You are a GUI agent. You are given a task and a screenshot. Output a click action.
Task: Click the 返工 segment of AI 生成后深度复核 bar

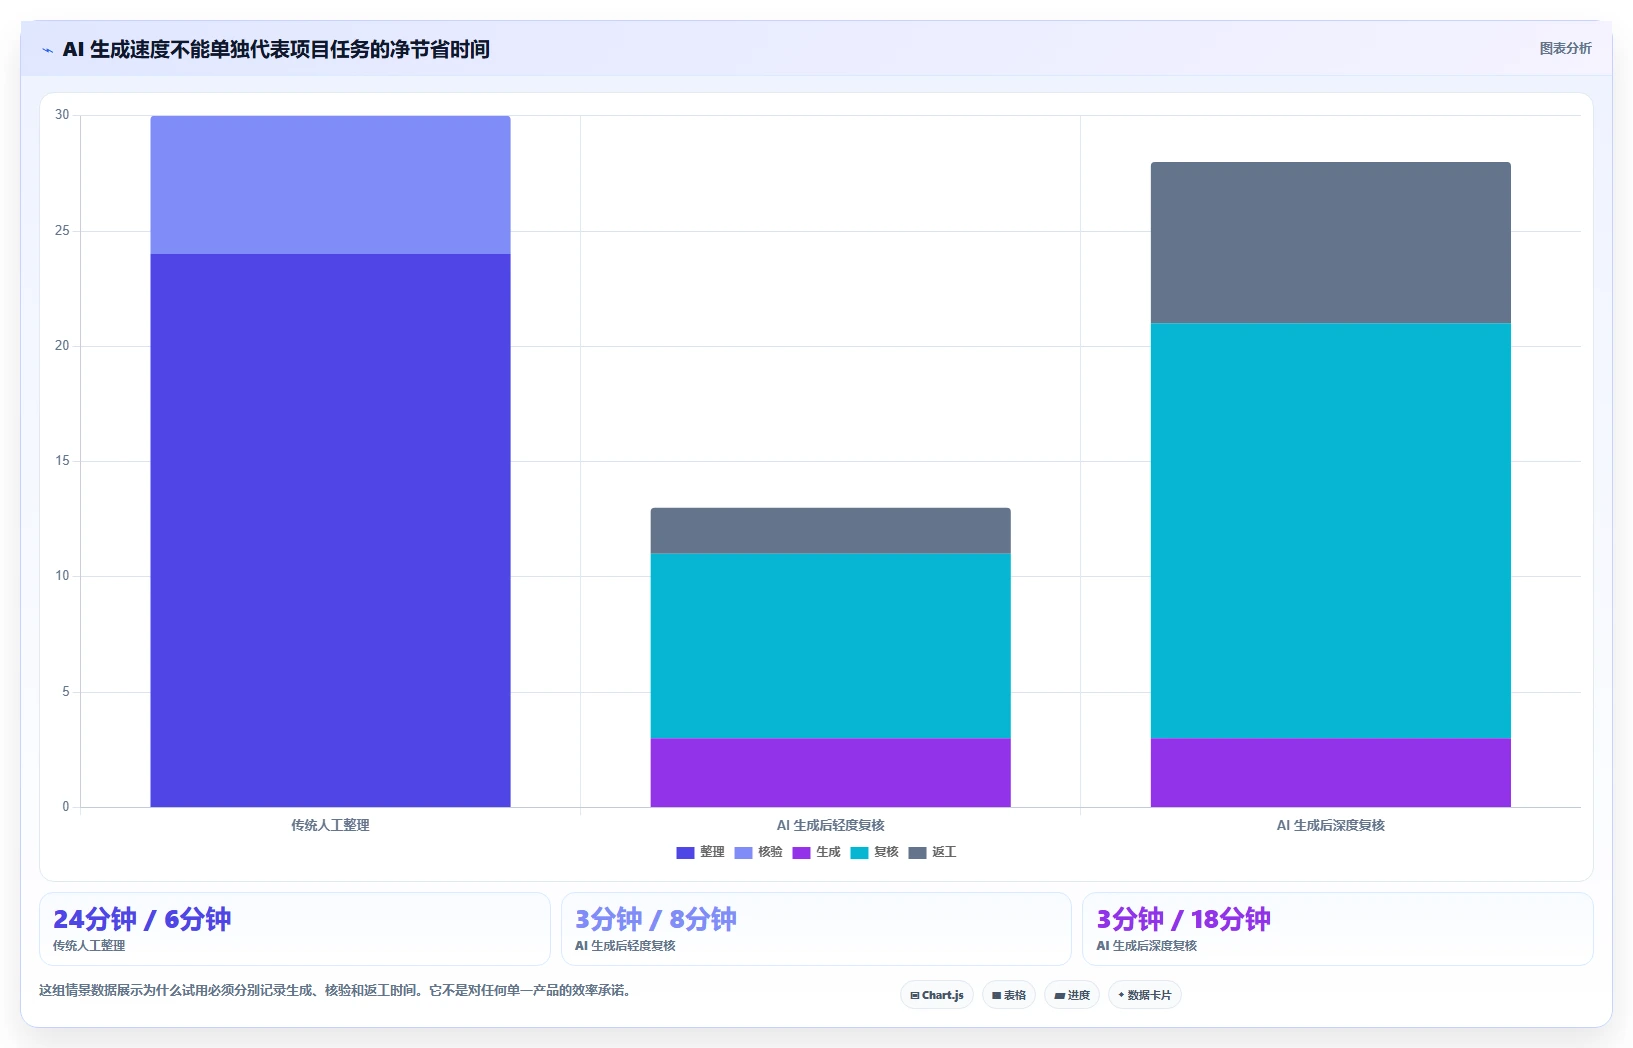click(1330, 243)
